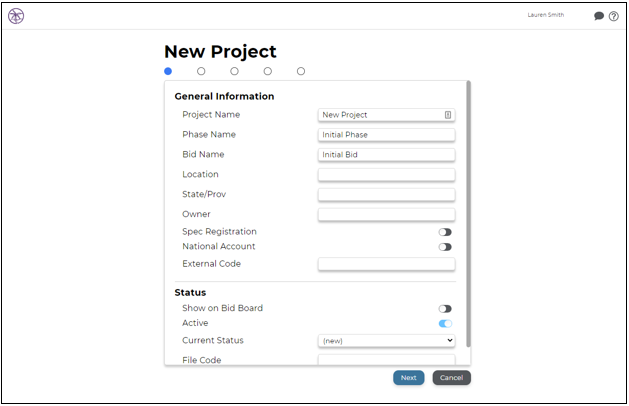Toggle Show on Bid Board
The image size is (629, 406).
click(445, 309)
